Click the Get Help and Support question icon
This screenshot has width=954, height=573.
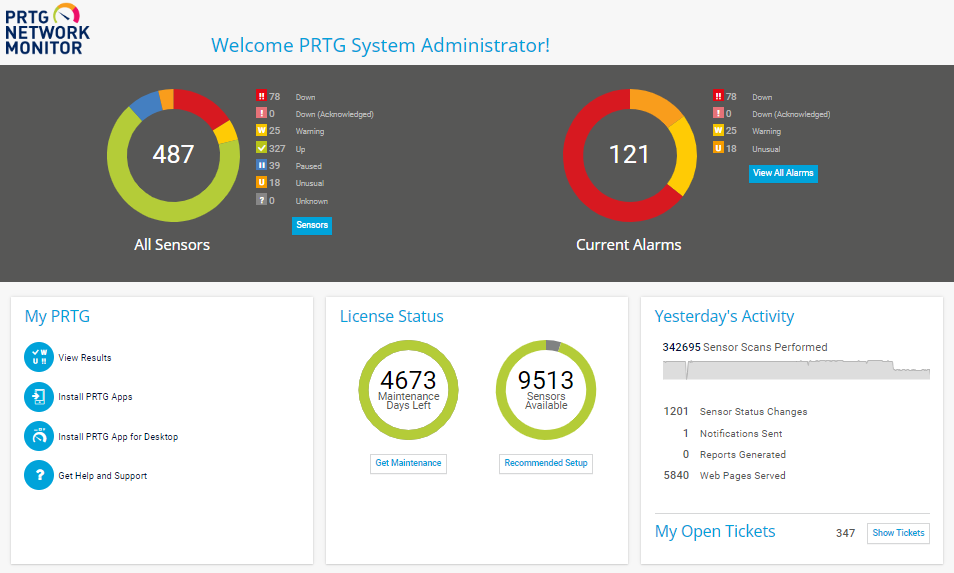click(x=39, y=476)
